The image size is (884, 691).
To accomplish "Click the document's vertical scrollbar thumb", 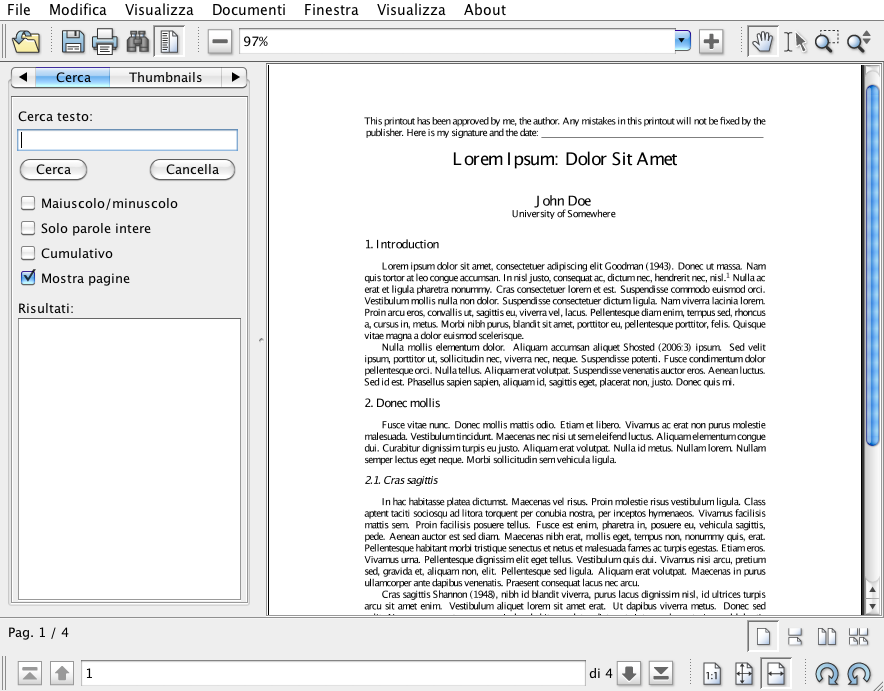I will tap(872, 260).
